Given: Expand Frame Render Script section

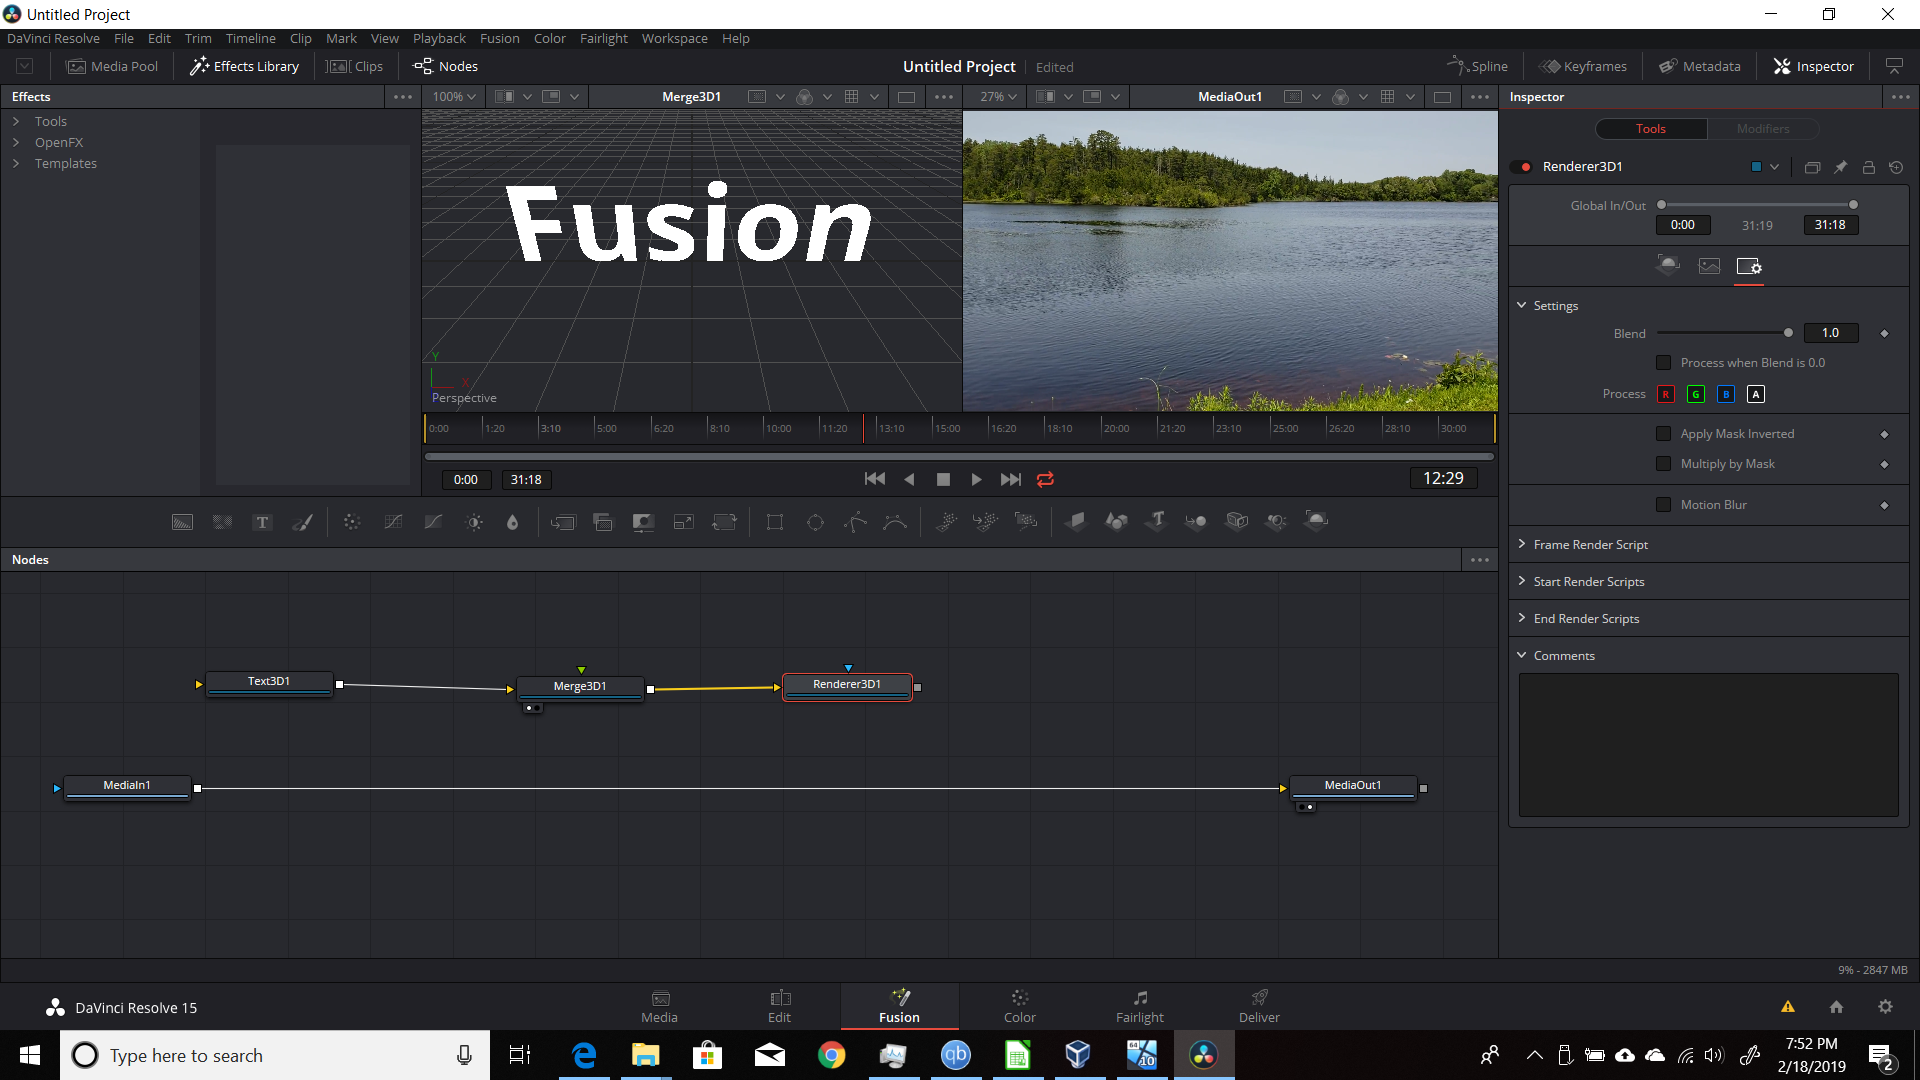Looking at the screenshot, I should coord(1522,544).
